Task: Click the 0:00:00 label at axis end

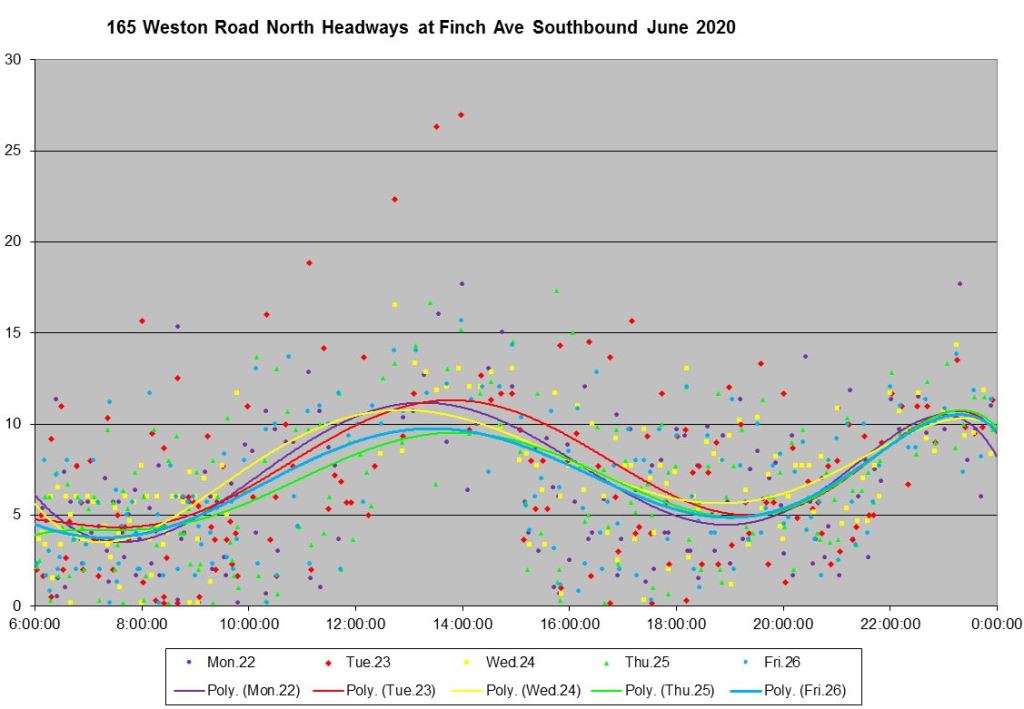Action: point(996,621)
